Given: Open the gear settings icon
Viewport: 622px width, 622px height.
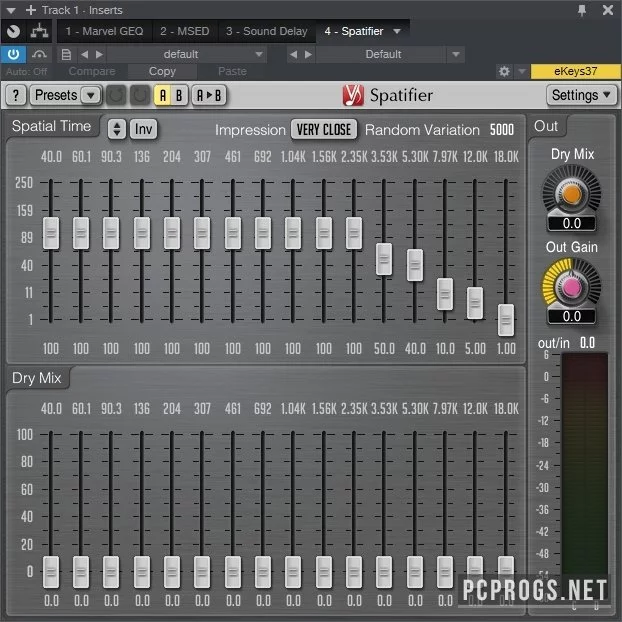Looking at the screenshot, I should coord(504,71).
